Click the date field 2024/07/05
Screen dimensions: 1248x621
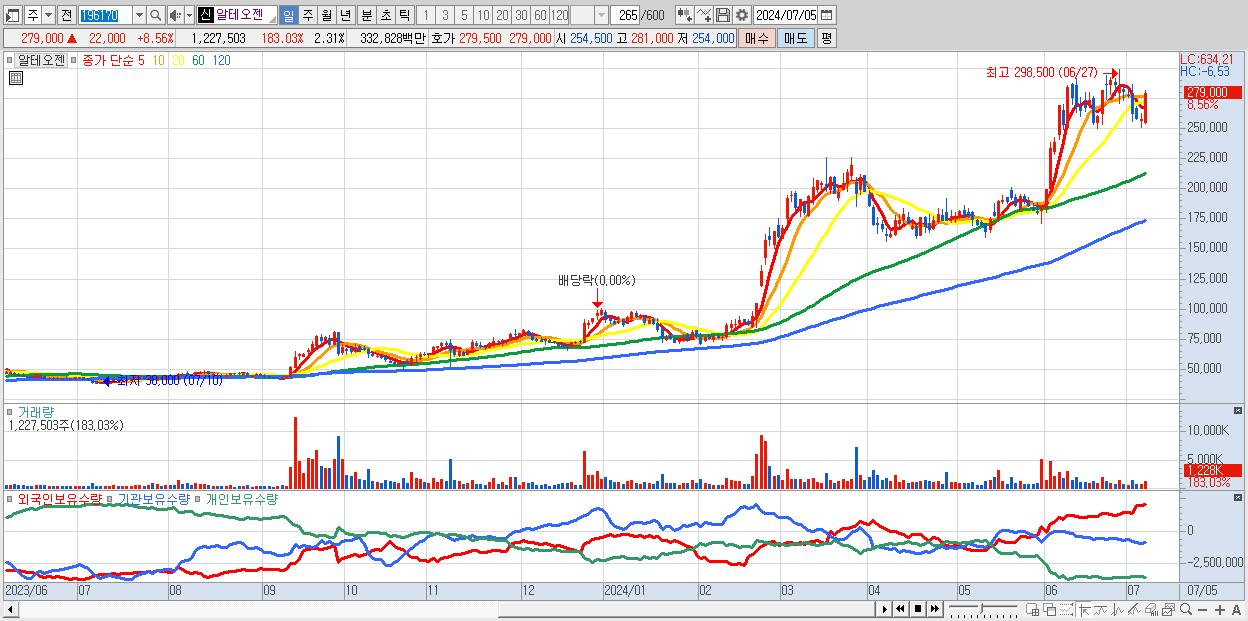pyautogui.click(x=785, y=15)
